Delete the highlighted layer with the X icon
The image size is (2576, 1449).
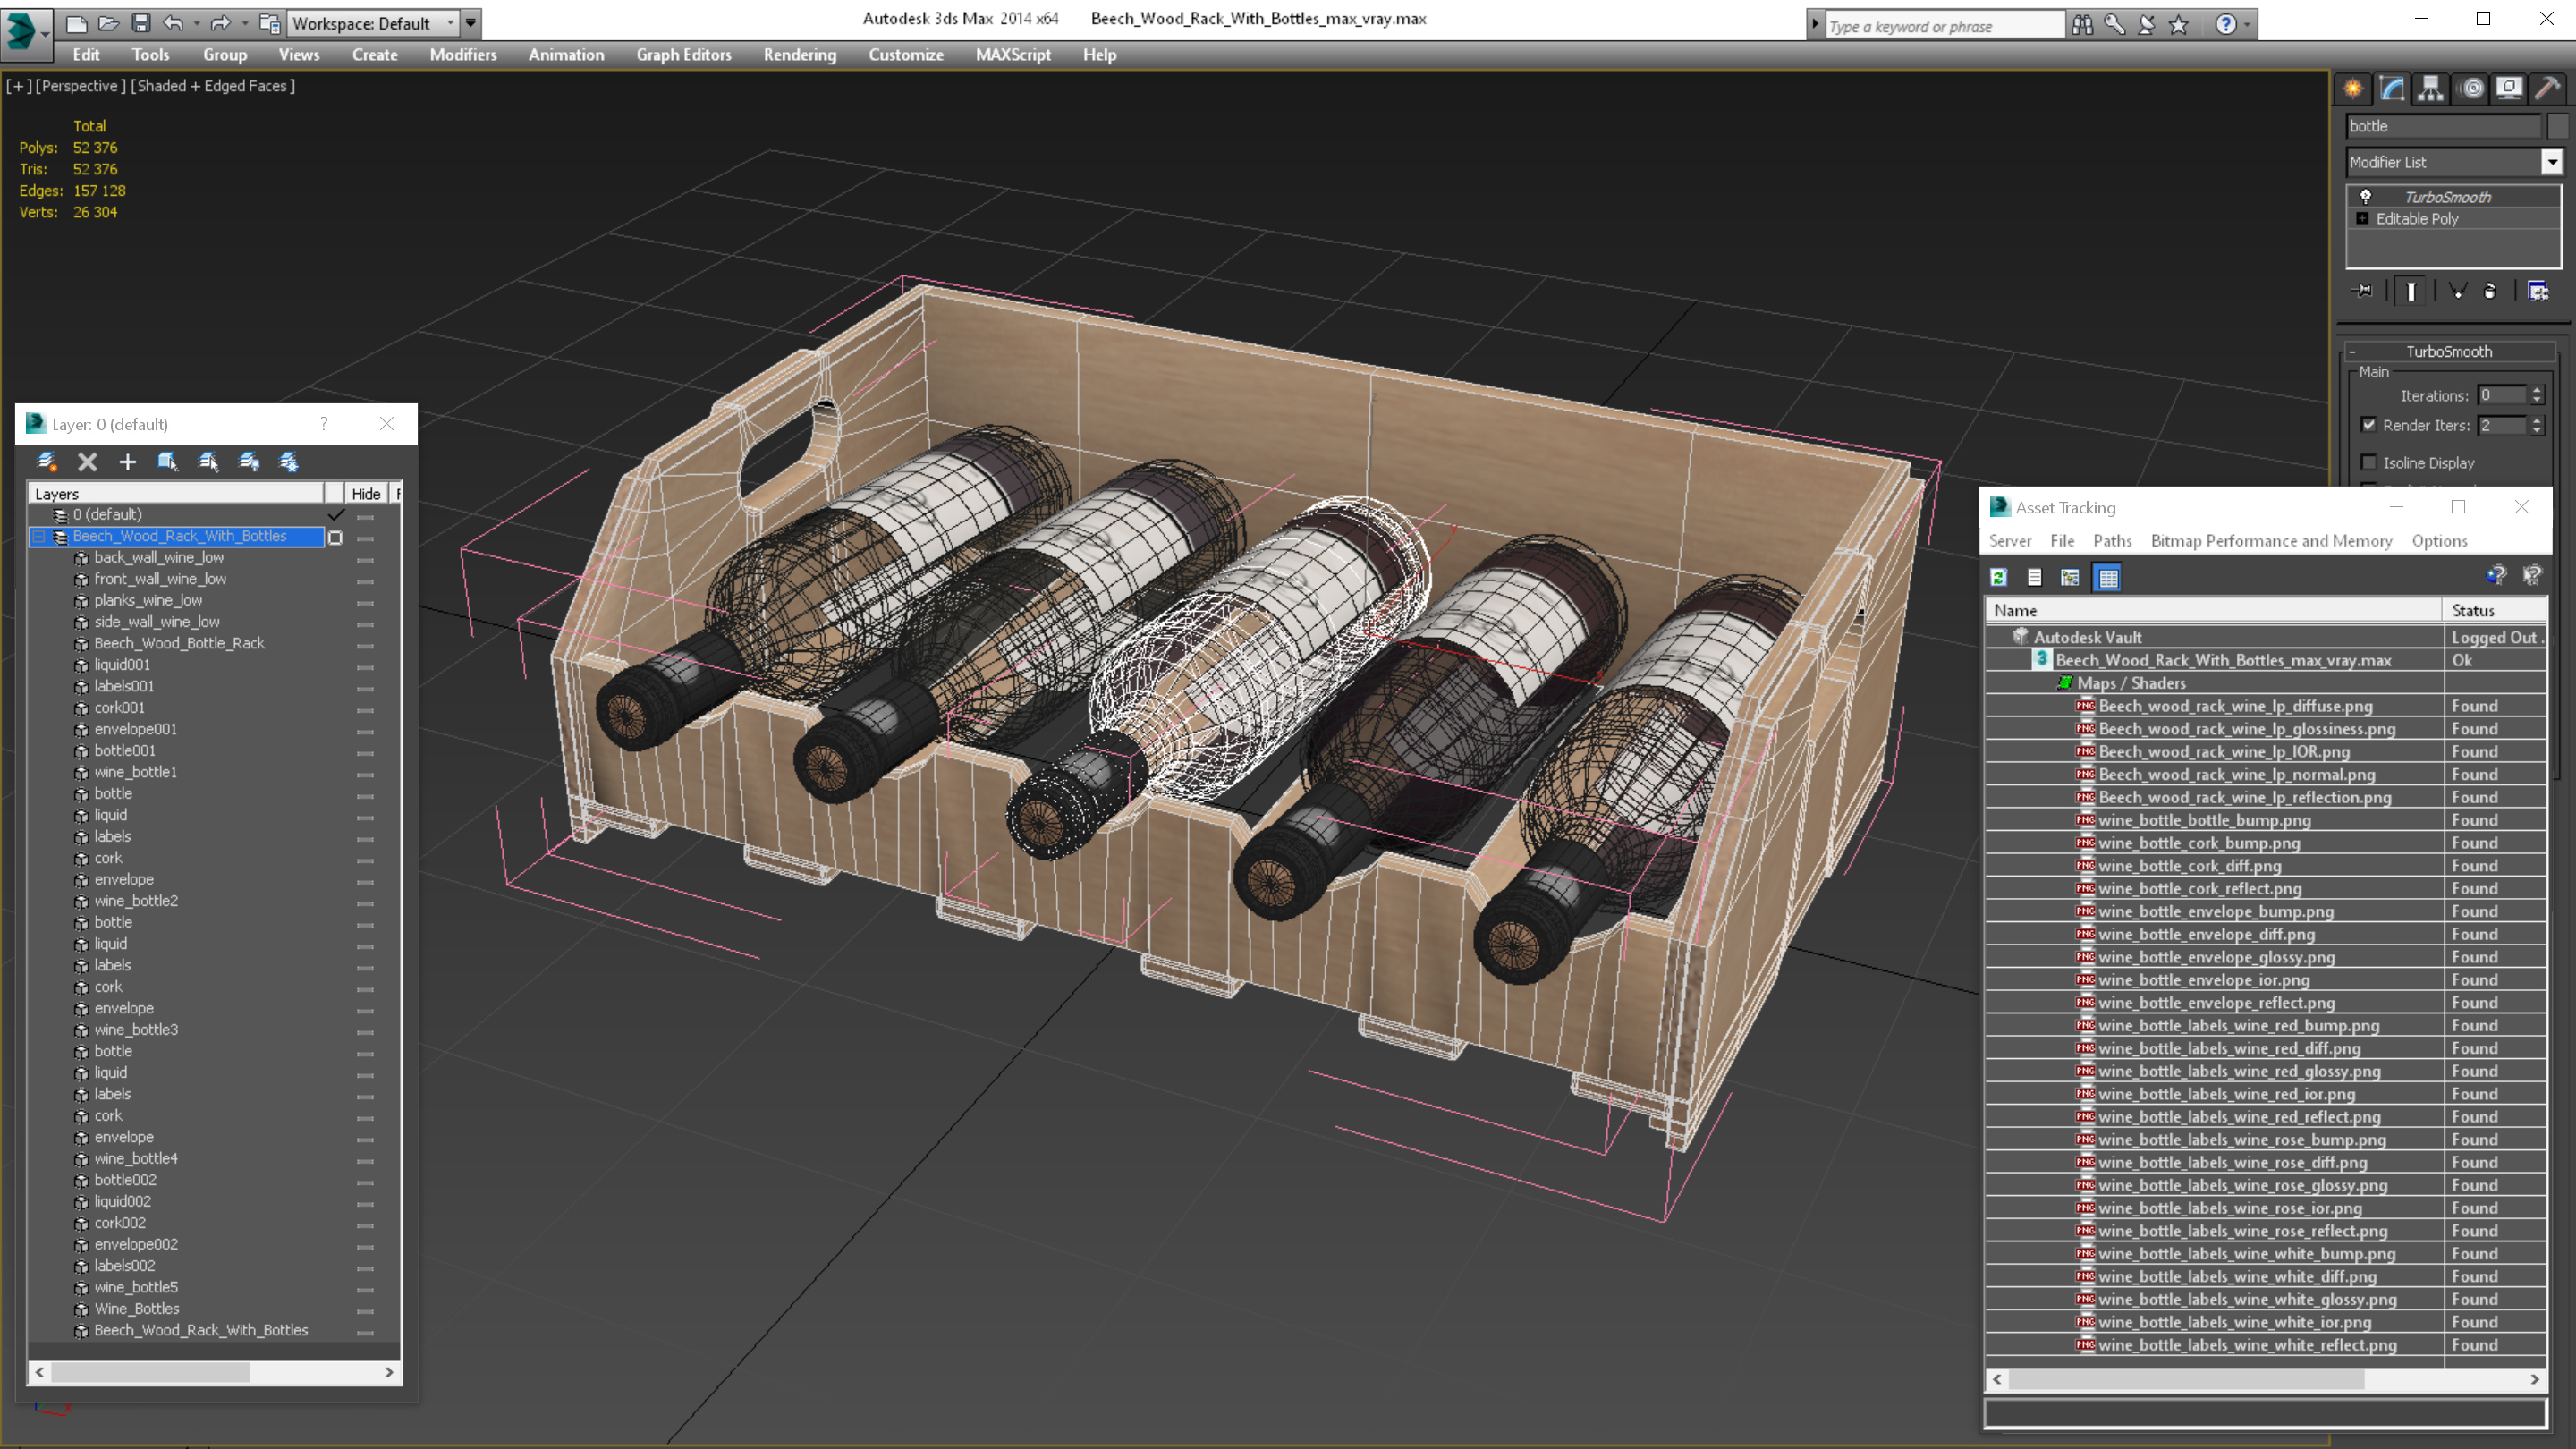87,462
